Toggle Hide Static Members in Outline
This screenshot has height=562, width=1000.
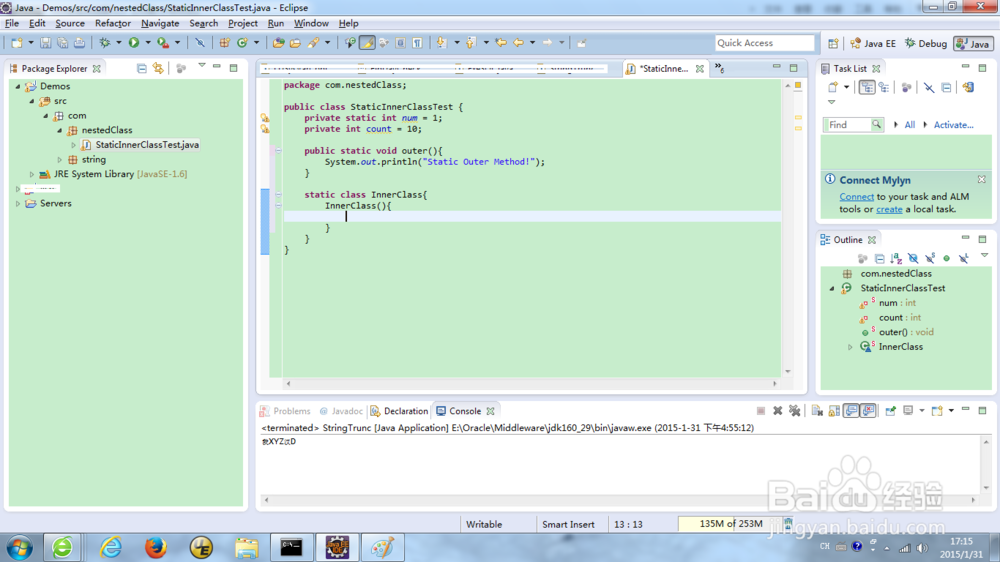[930, 258]
